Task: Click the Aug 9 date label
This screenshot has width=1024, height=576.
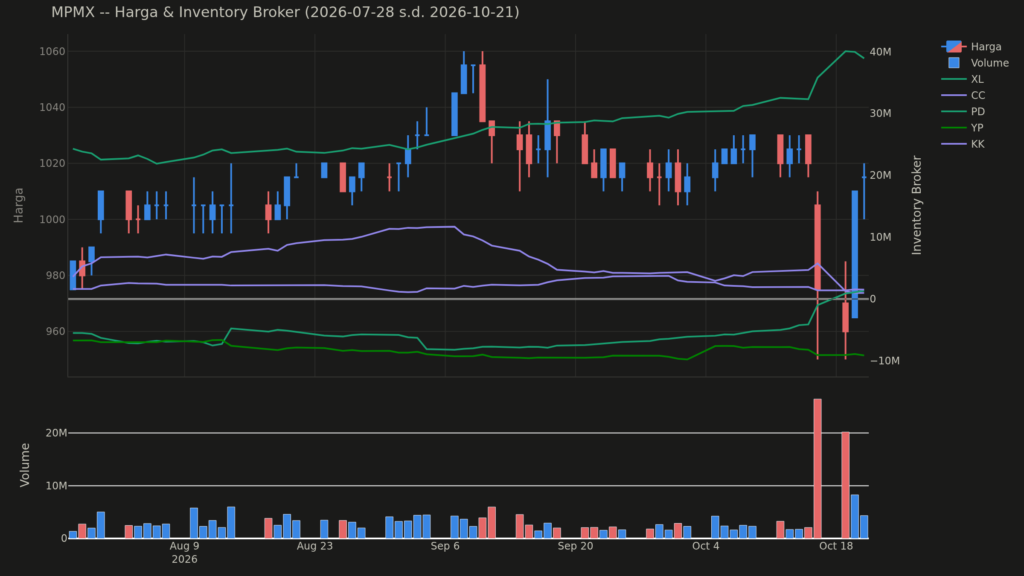Action: coord(184,546)
